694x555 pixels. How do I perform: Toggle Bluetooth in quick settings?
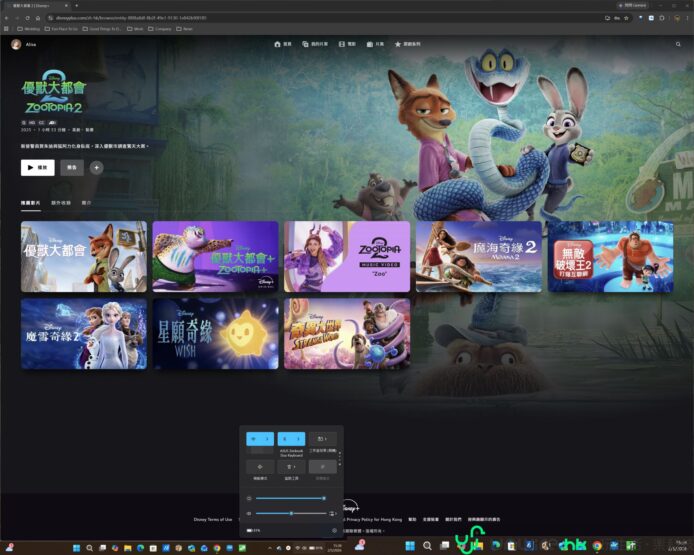[285, 439]
